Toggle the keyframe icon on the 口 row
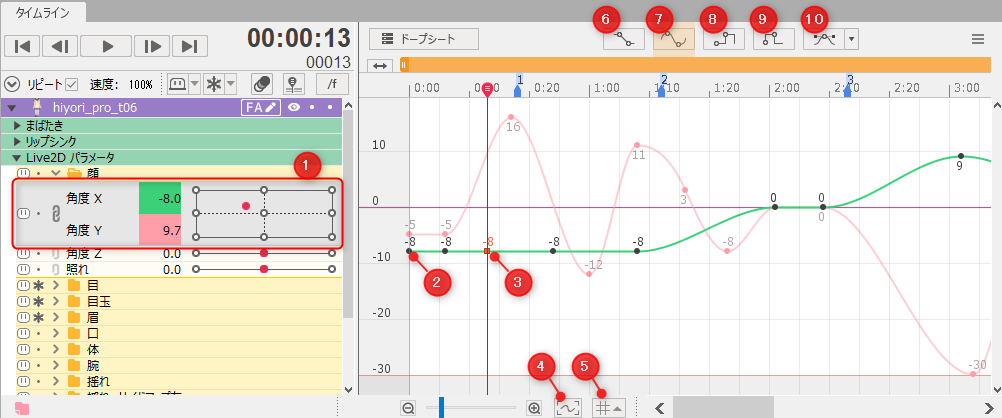 (x=24, y=334)
